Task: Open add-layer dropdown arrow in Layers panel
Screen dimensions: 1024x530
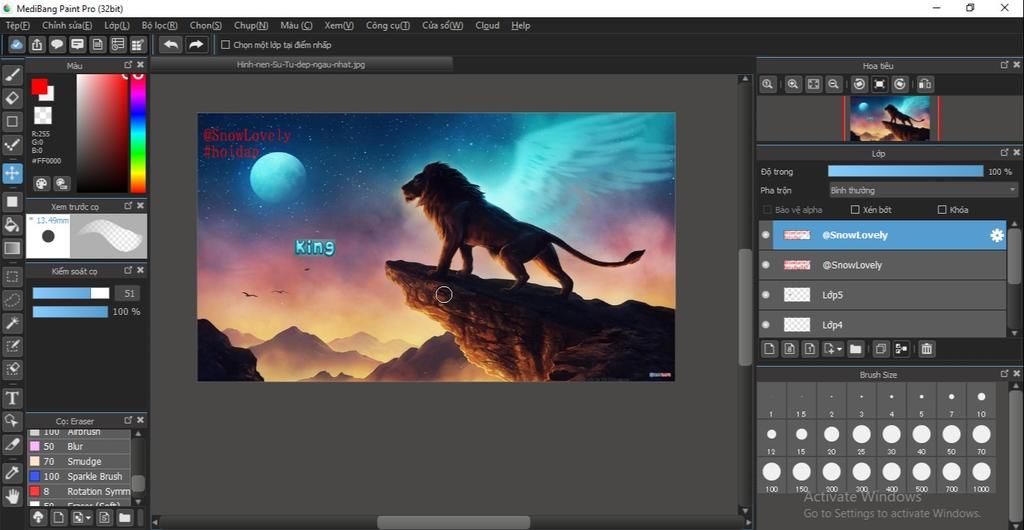Action: pos(839,349)
